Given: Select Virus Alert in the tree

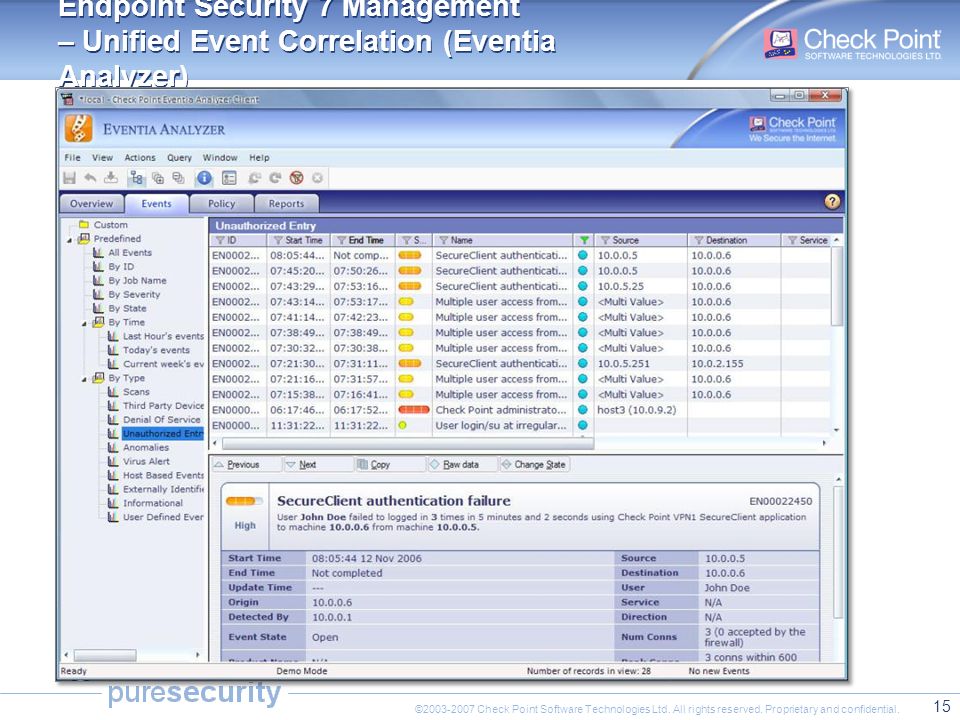Looking at the screenshot, I should coord(146,462).
